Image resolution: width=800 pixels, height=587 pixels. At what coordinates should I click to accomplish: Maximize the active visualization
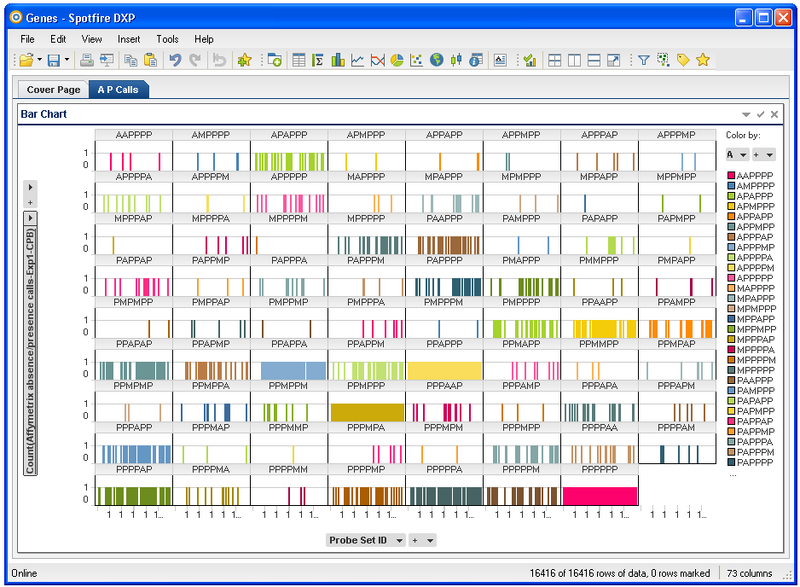[611, 60]
